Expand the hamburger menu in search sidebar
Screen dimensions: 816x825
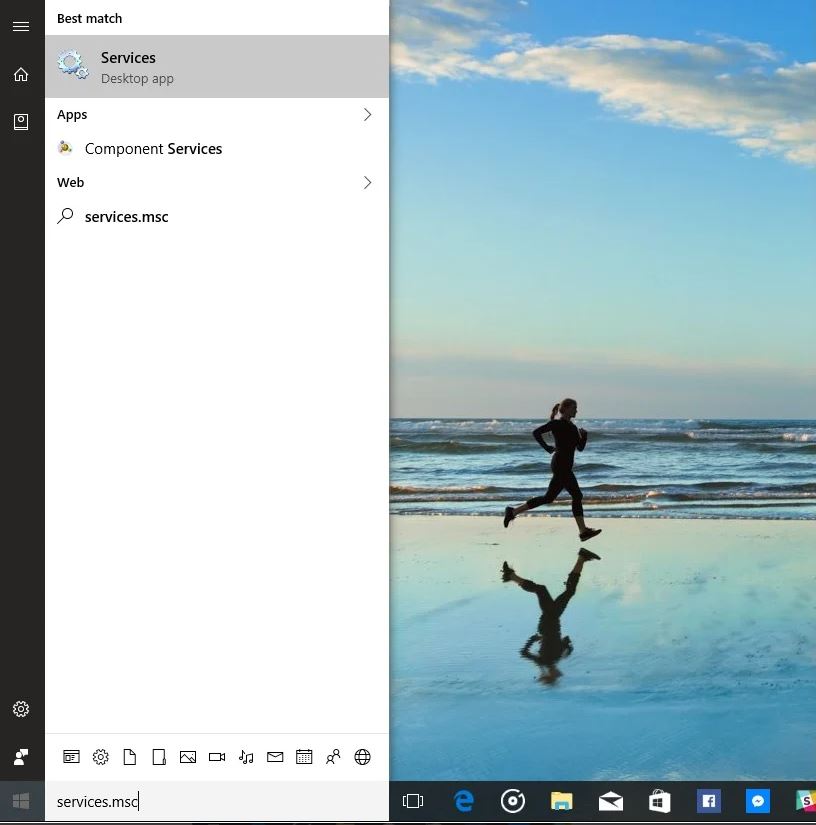pos(21,27)
